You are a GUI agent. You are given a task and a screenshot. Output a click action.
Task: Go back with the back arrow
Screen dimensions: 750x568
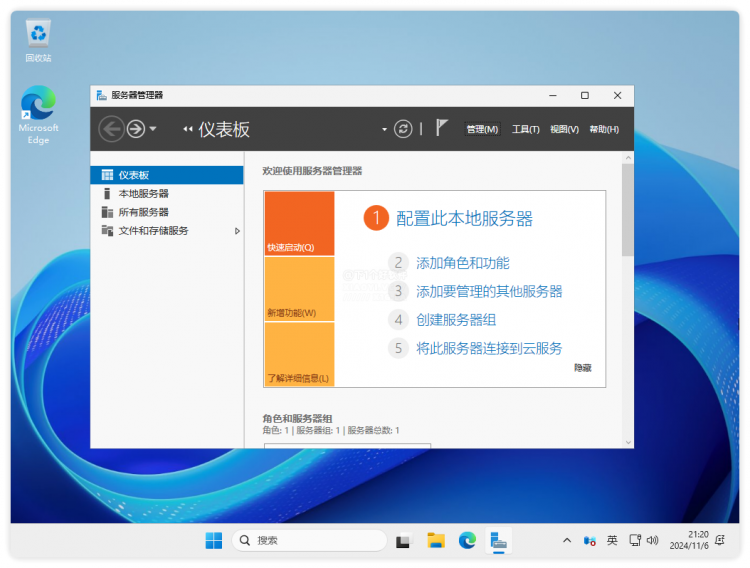click(111, 129)
